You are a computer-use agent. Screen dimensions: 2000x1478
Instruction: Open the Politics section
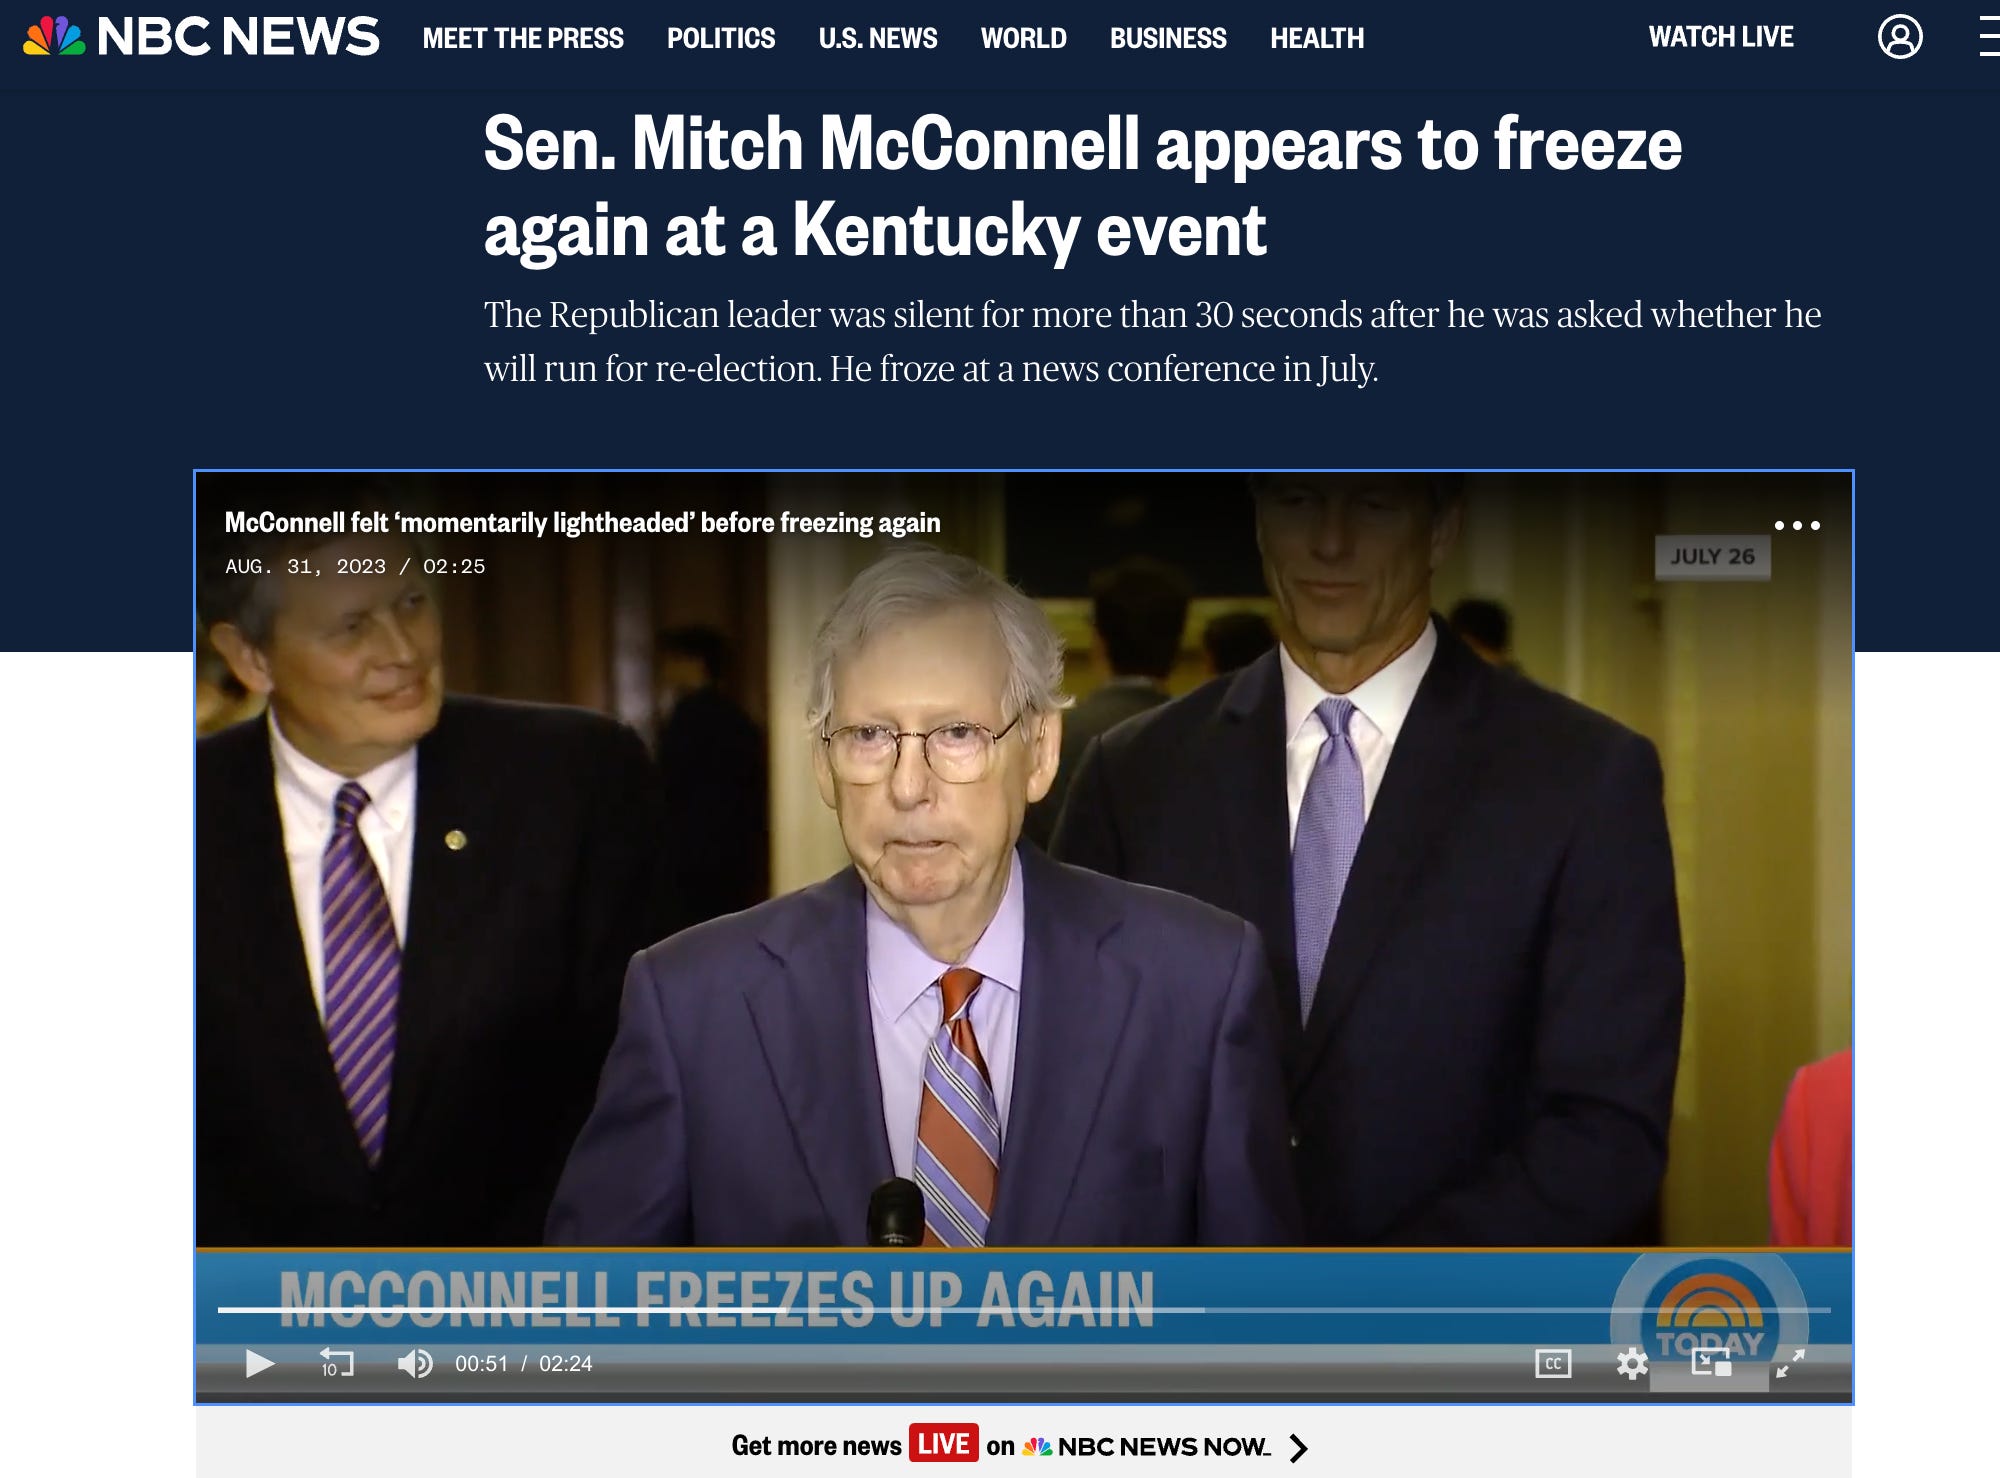click(721, 38)
